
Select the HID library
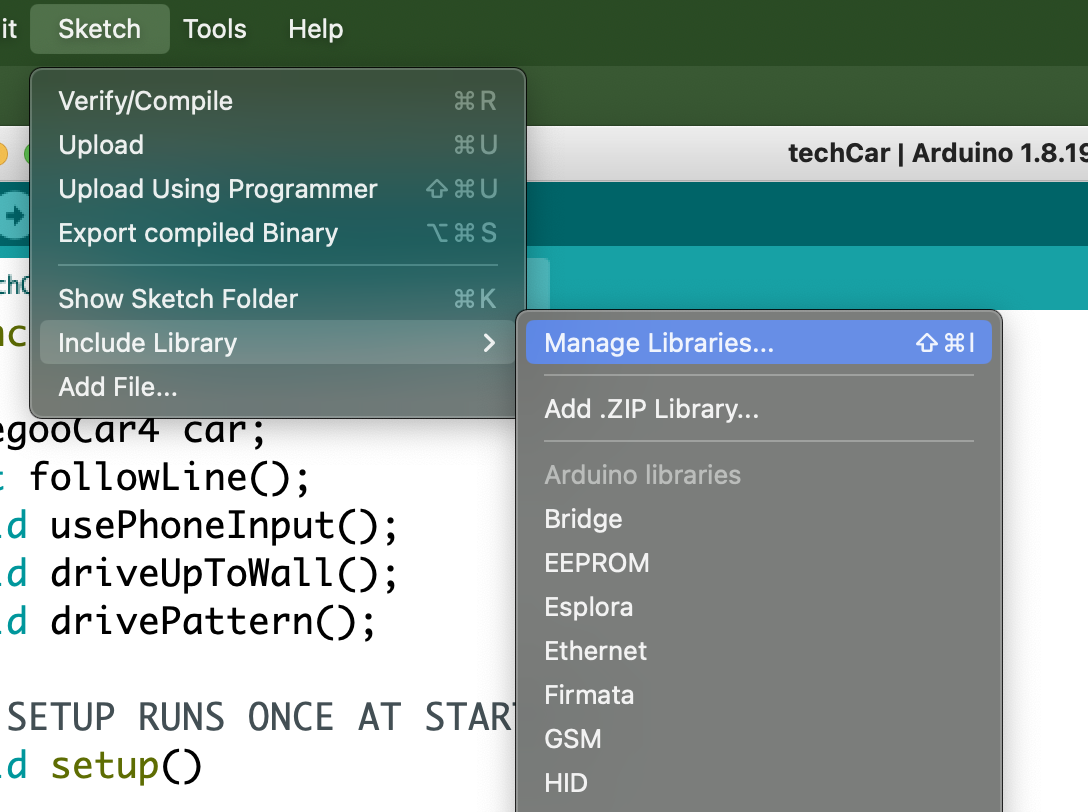click(x=565, y=783)
